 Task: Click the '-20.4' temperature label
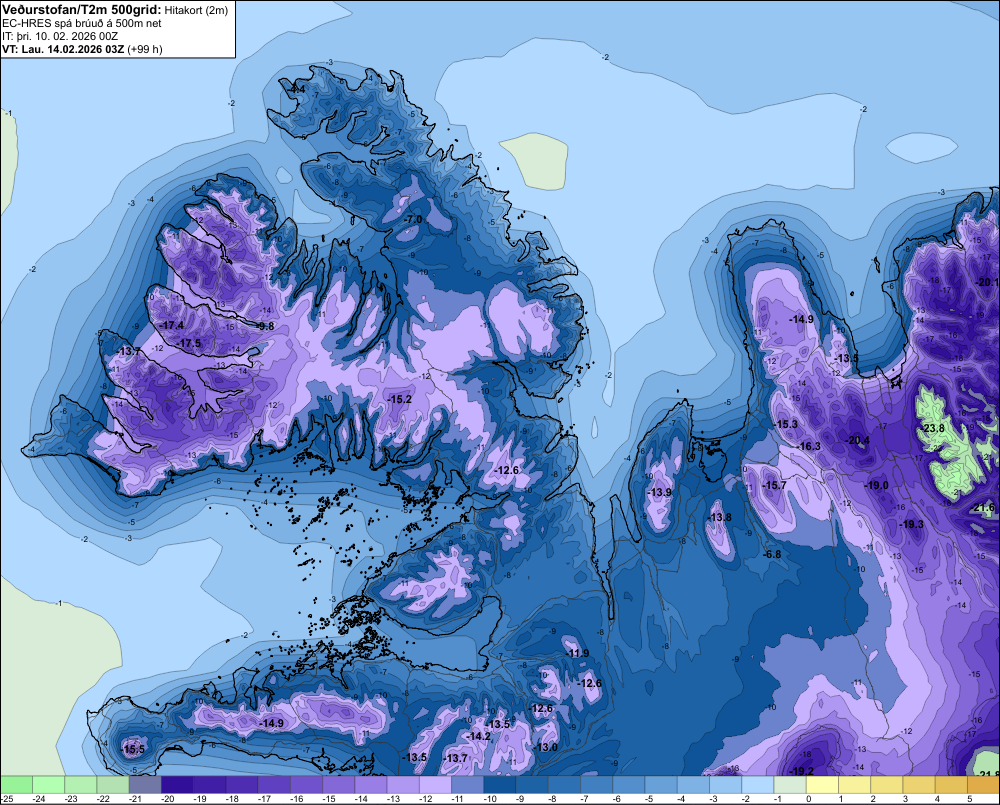[857, 441]
